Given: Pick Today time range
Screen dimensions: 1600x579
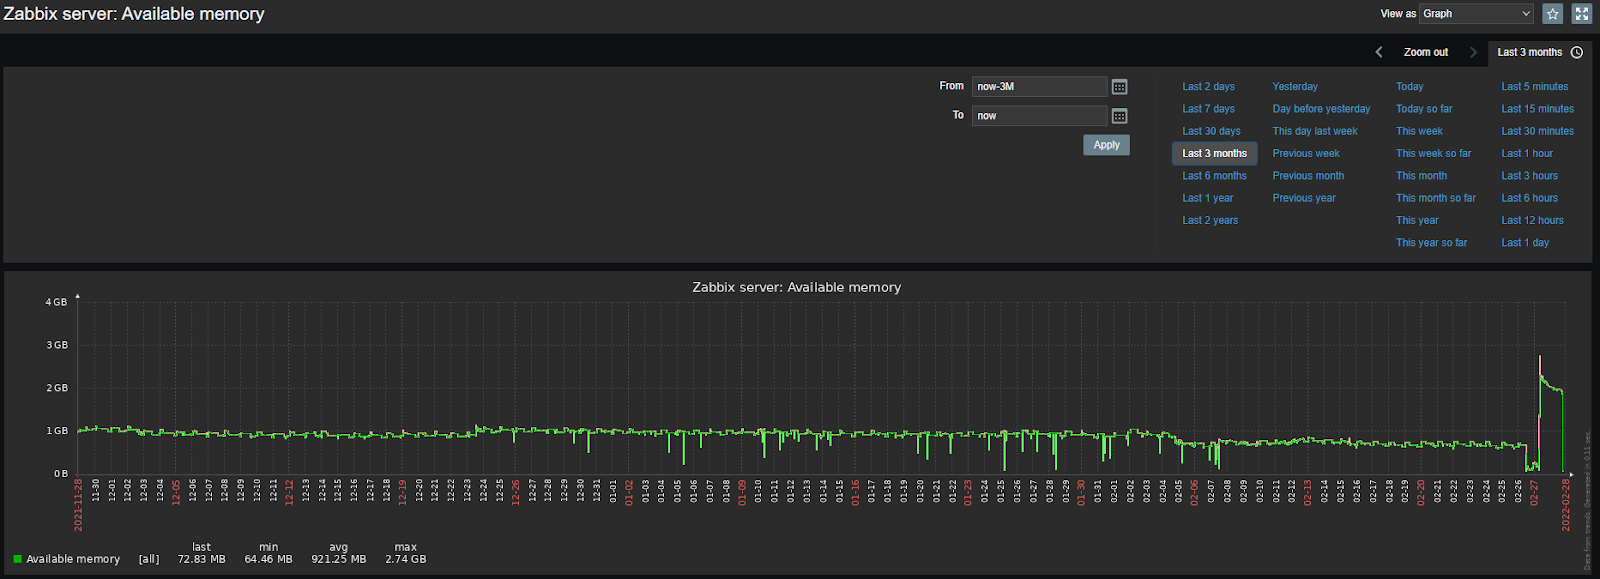Looking at the screenshot, I should pos(1409,87).
